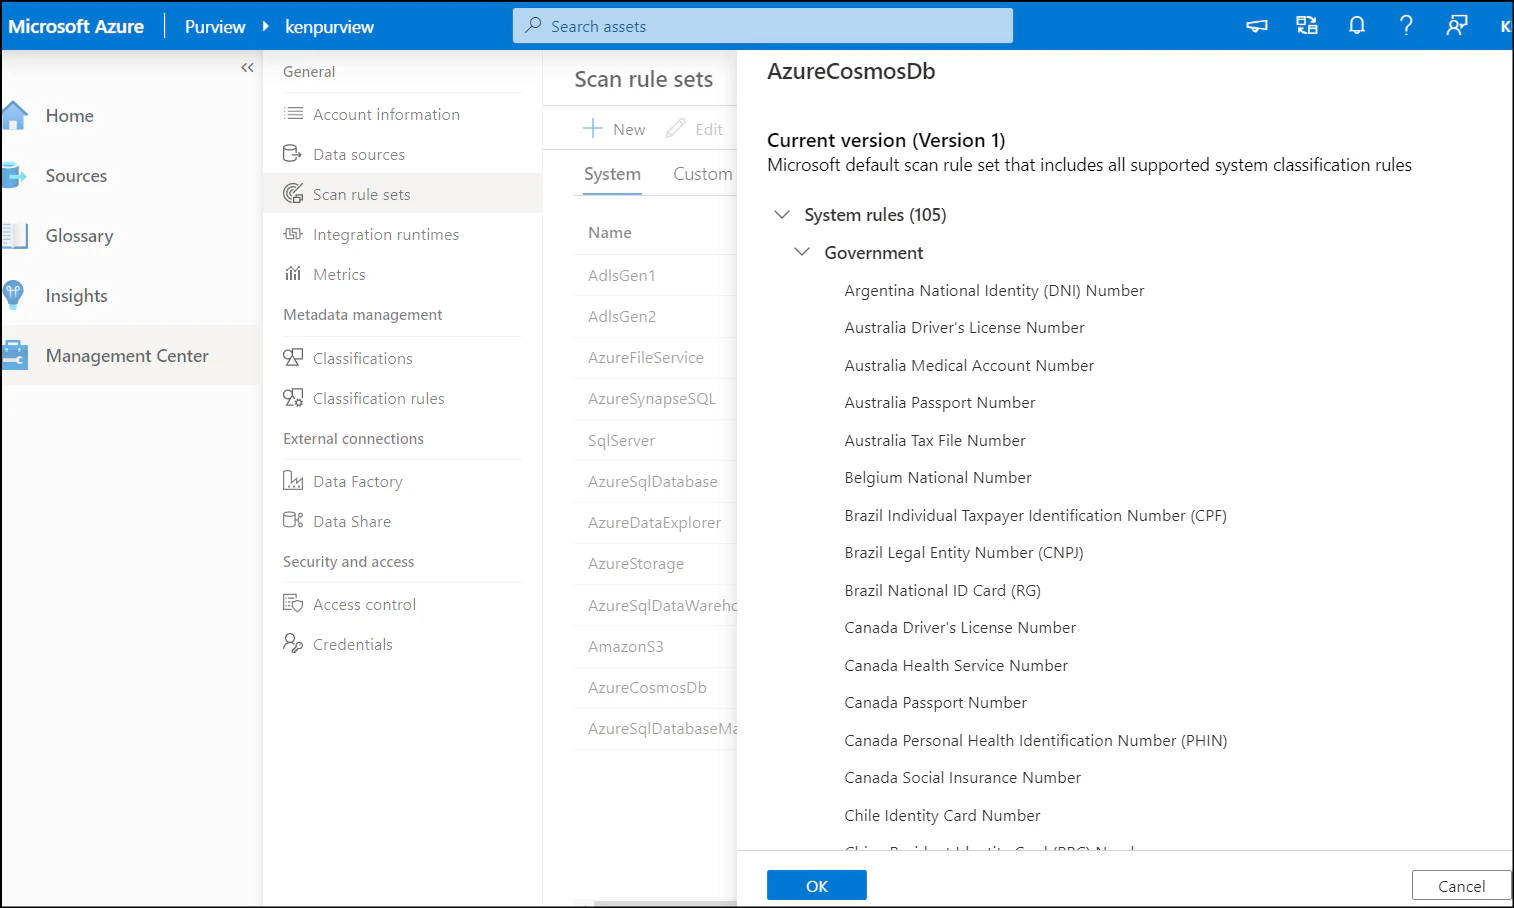Click the OK button

[817, 886]
